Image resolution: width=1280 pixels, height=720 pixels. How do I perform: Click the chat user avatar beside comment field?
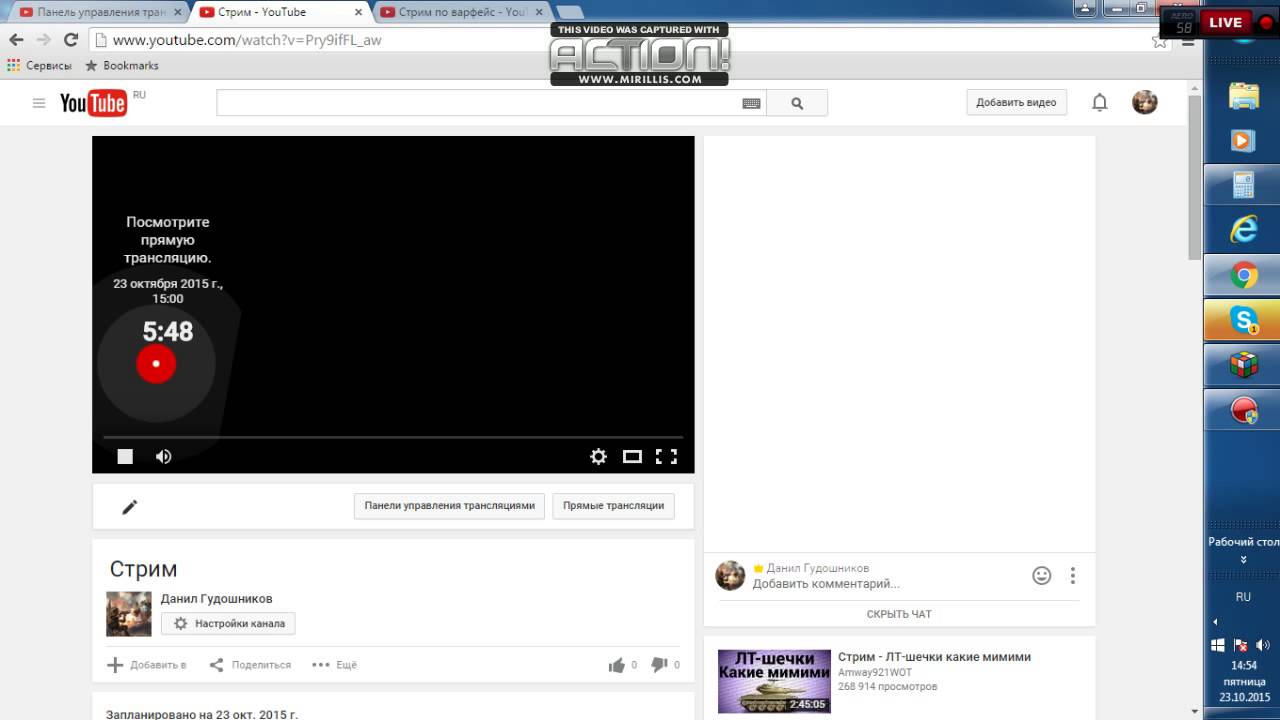pos(730,575)
